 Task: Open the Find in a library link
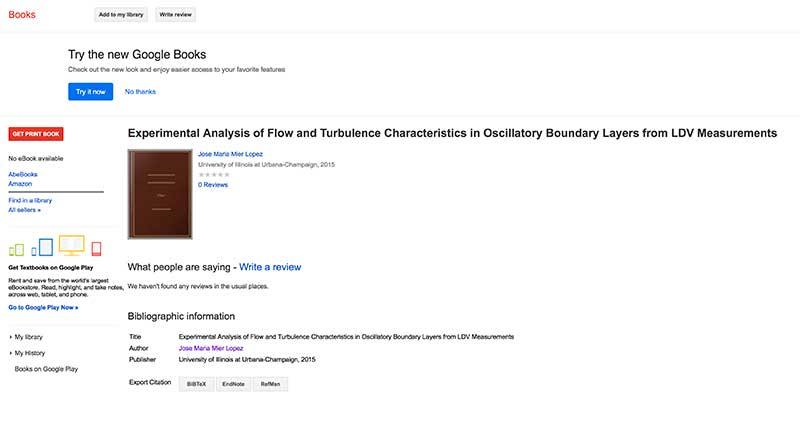click(30, 201)
